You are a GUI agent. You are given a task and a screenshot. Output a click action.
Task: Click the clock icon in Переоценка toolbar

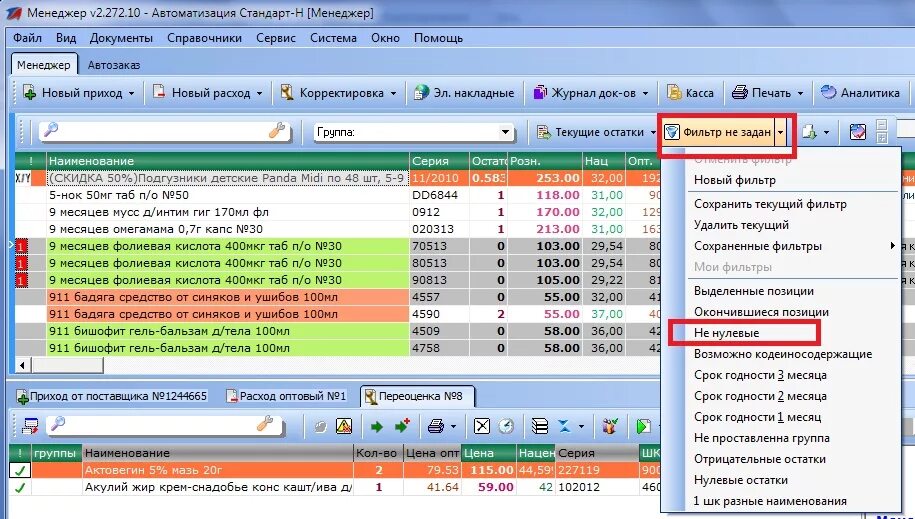pos(506,426)
